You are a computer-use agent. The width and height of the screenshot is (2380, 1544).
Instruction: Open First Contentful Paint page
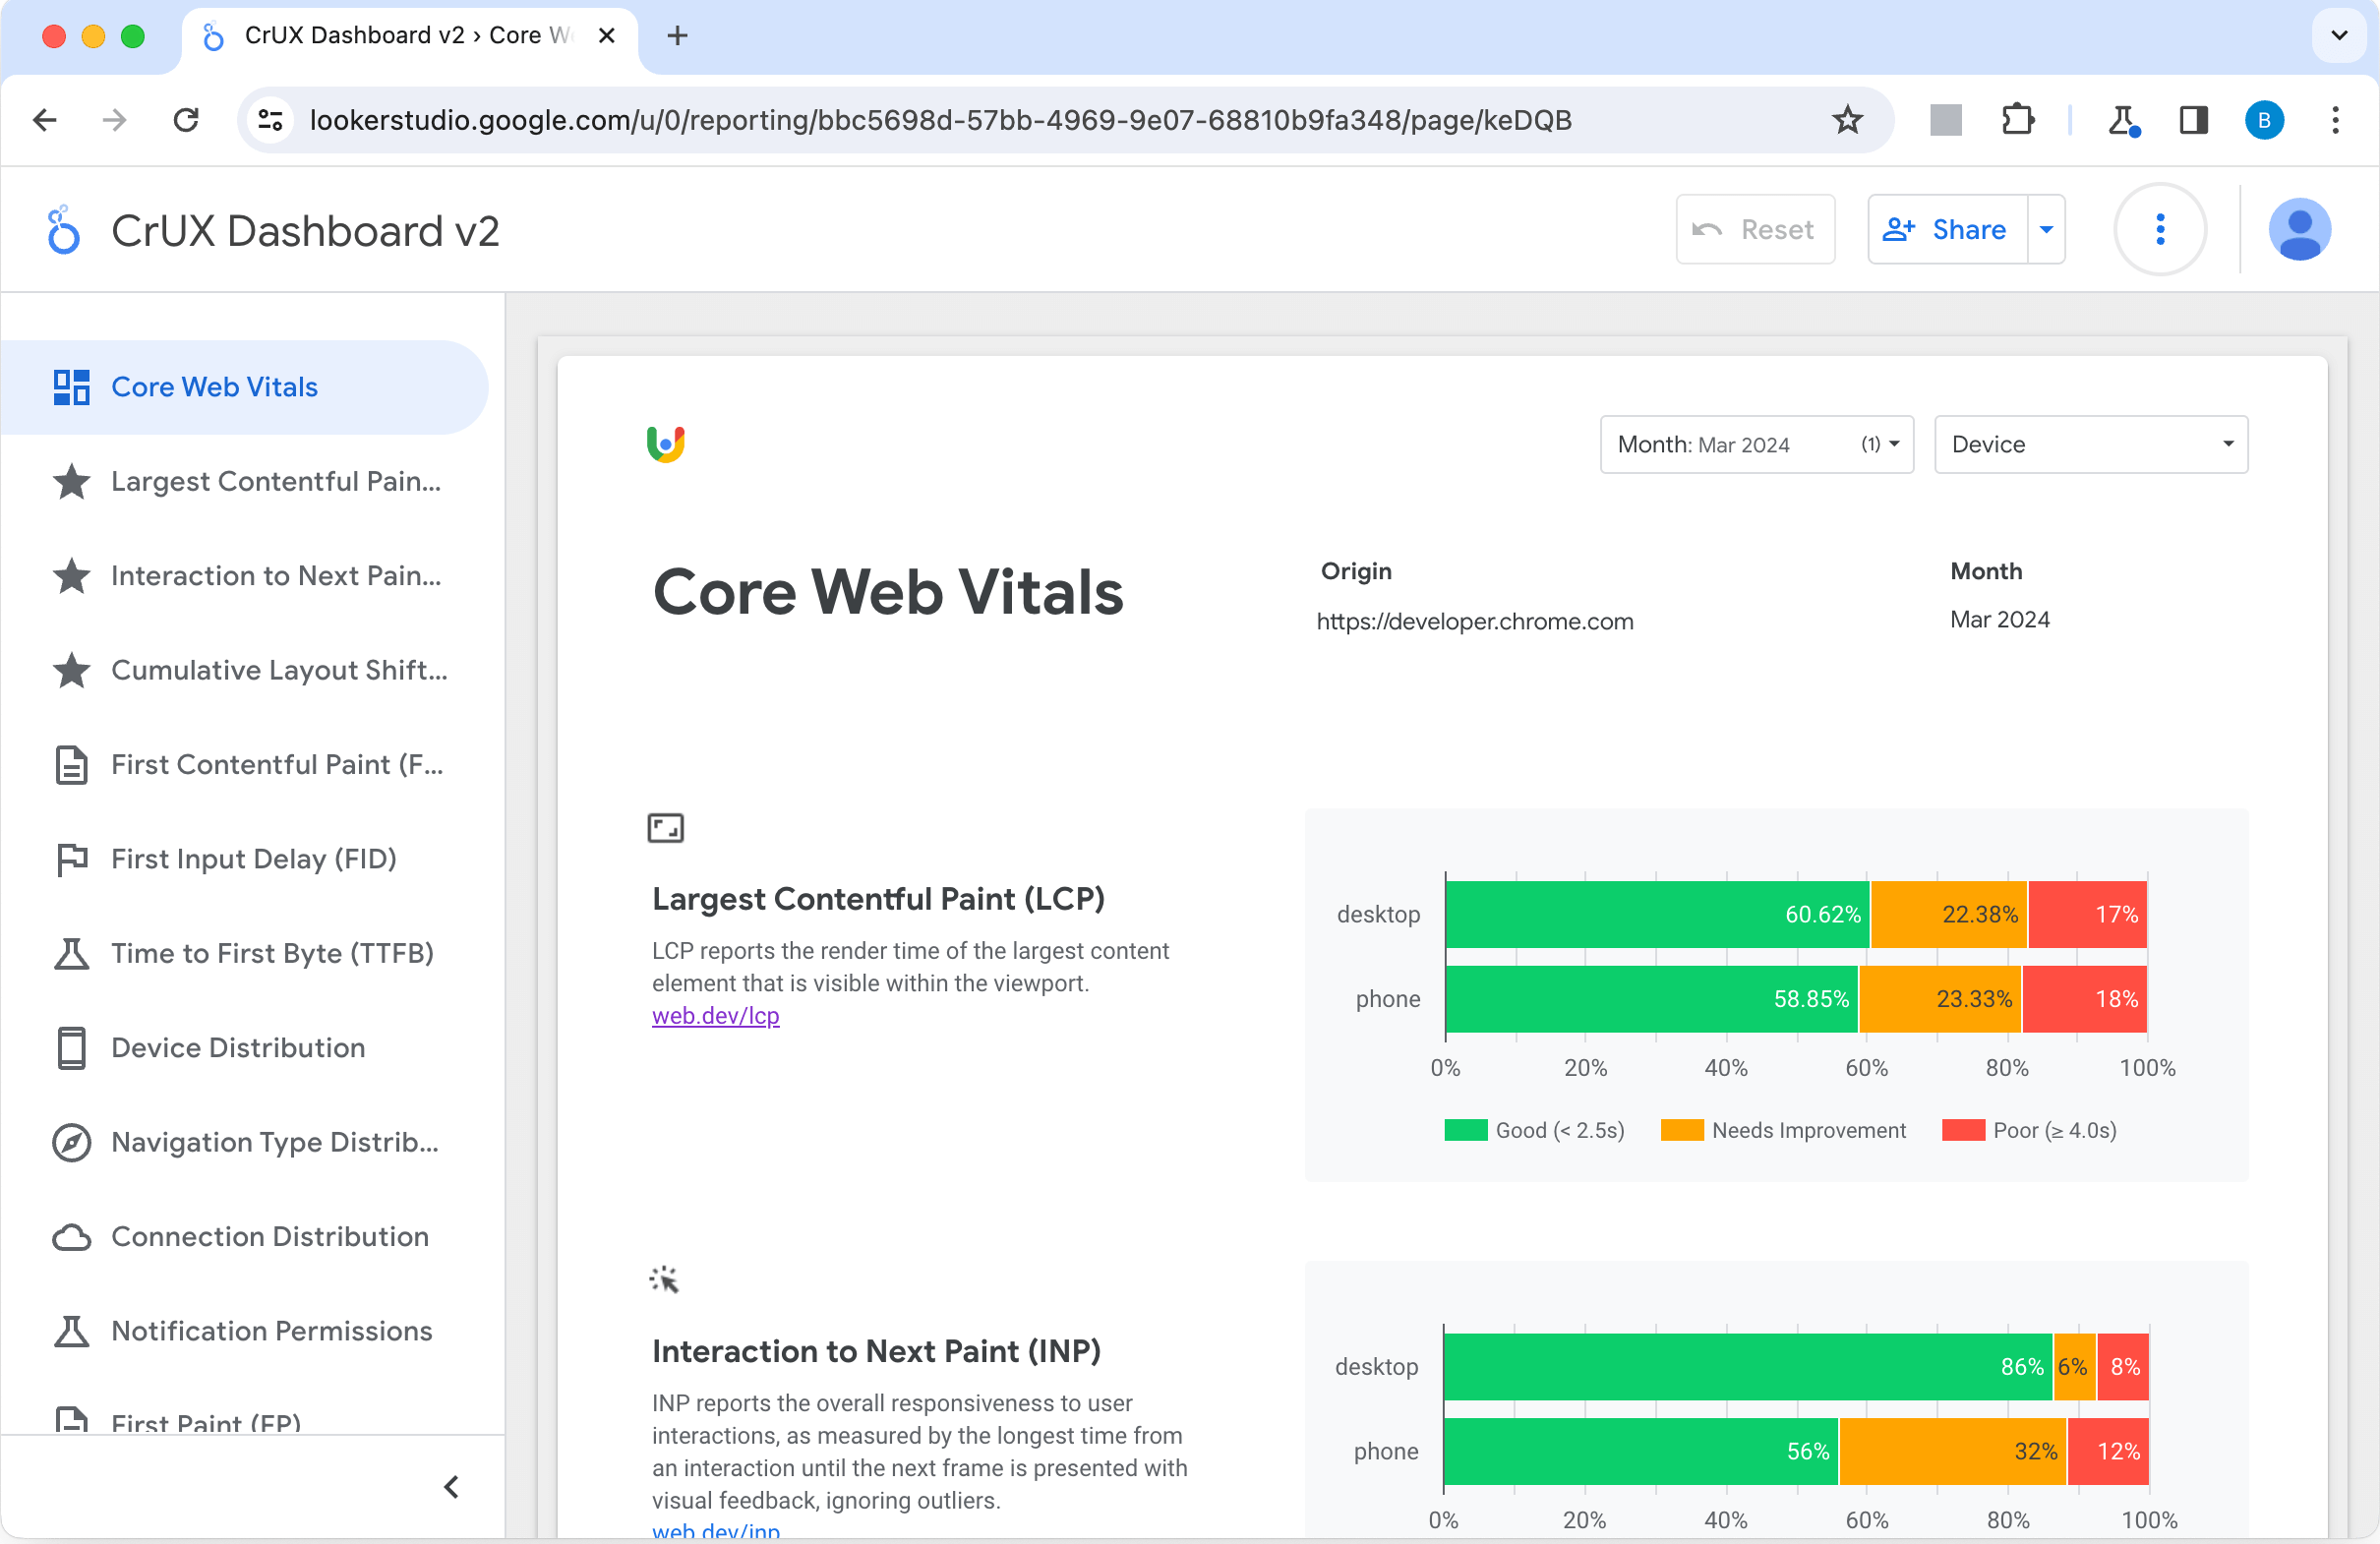point(244,765)
